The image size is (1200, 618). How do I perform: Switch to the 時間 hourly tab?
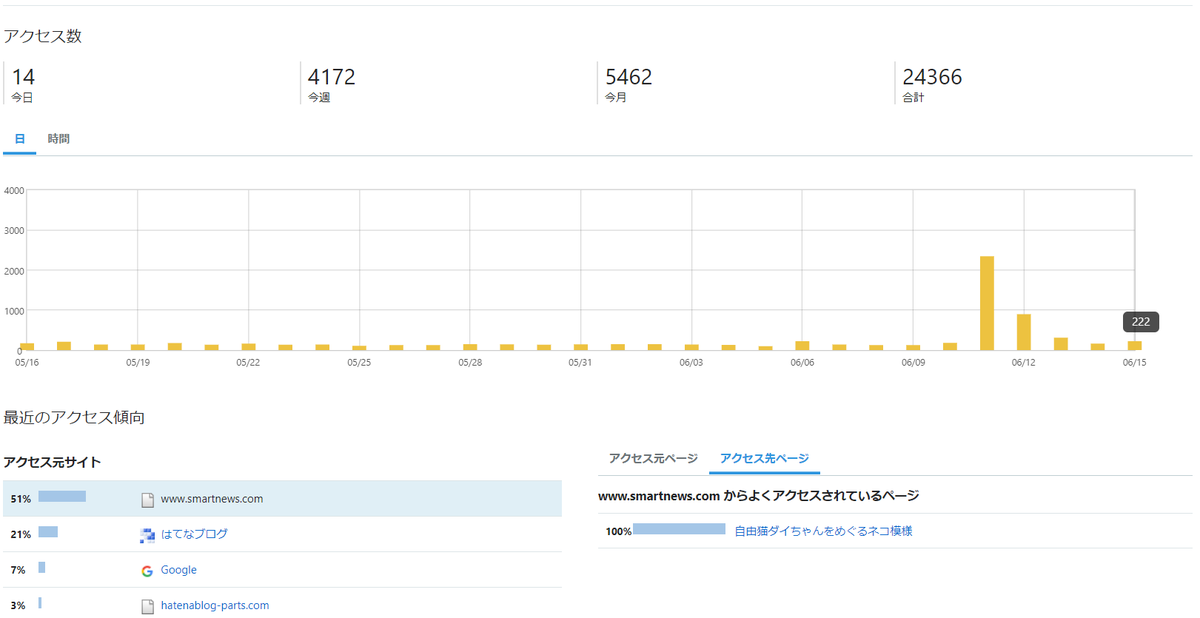pyautogui.click(x=59, y=139)
